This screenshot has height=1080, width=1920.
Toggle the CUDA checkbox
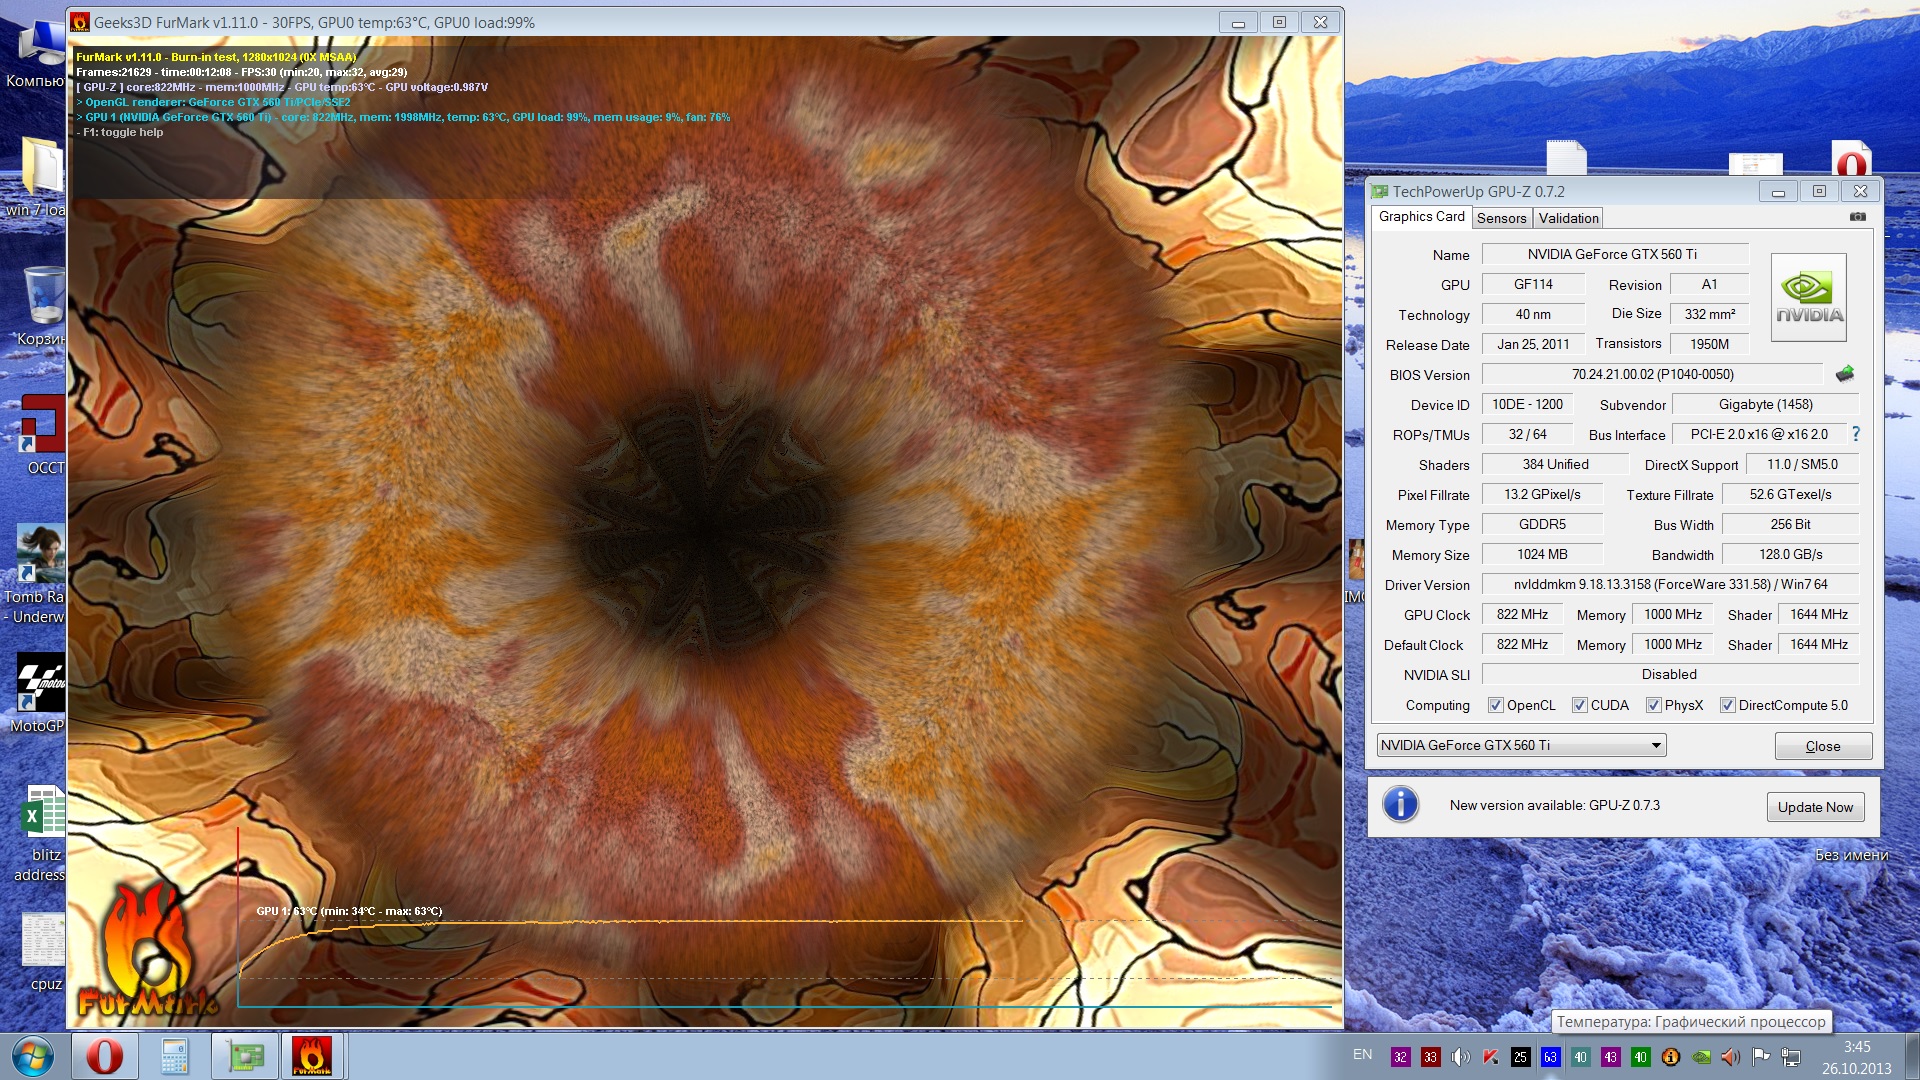click(1580, 705)
